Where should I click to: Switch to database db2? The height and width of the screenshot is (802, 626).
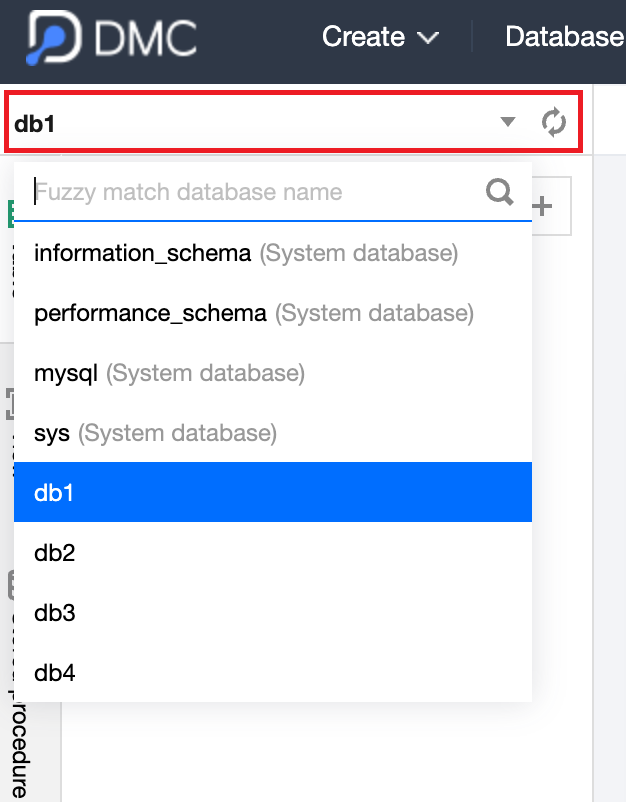tap(55, 553)
